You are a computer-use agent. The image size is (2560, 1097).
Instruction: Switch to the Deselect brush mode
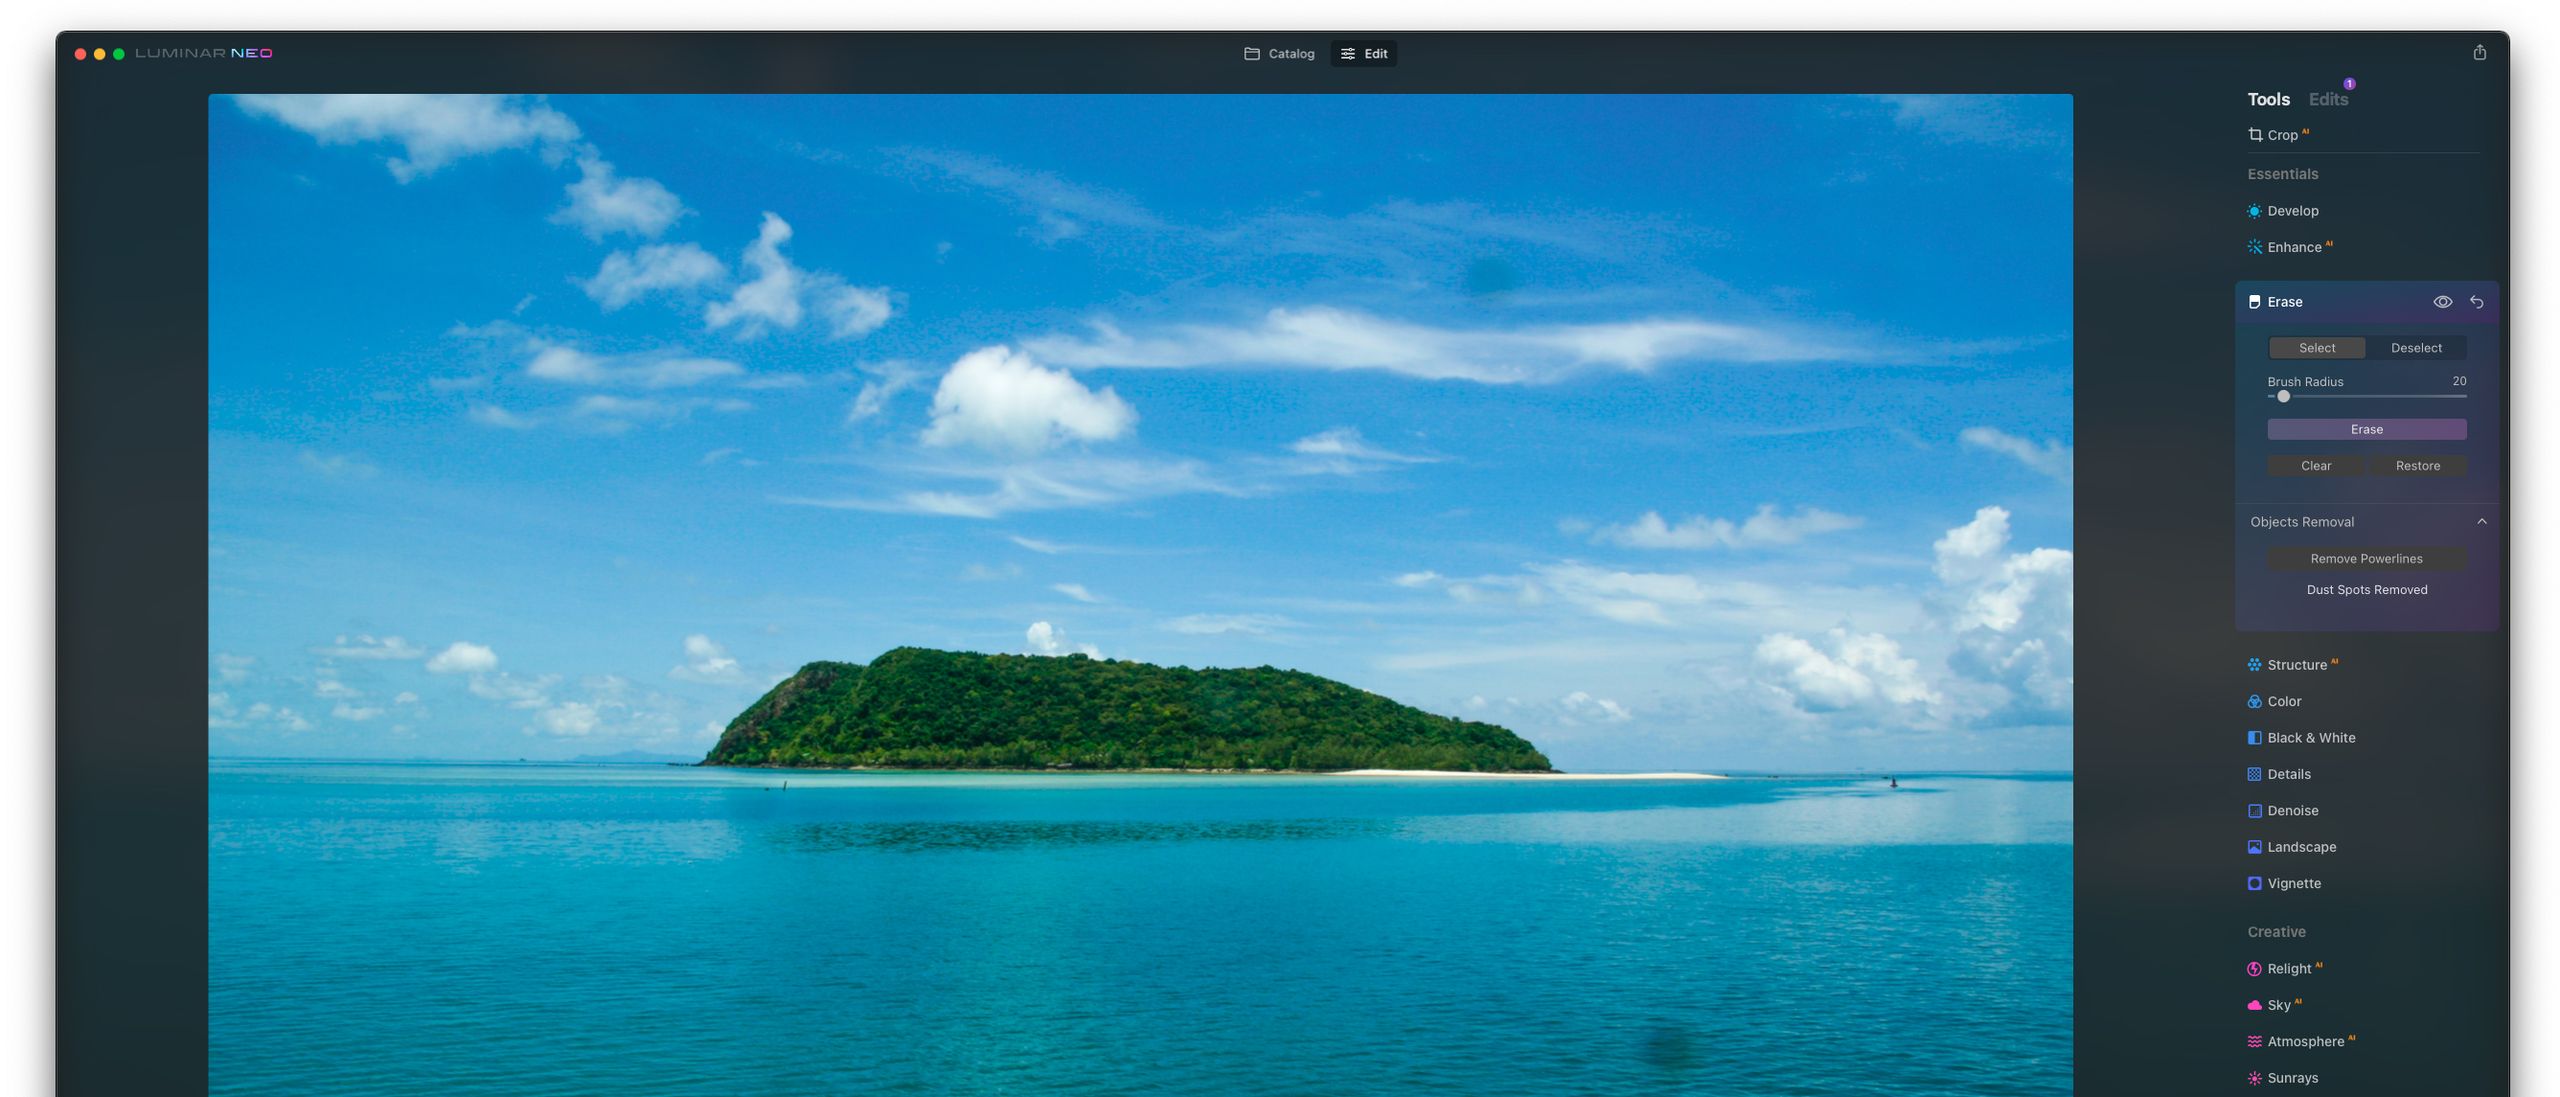coord(2416,348)
